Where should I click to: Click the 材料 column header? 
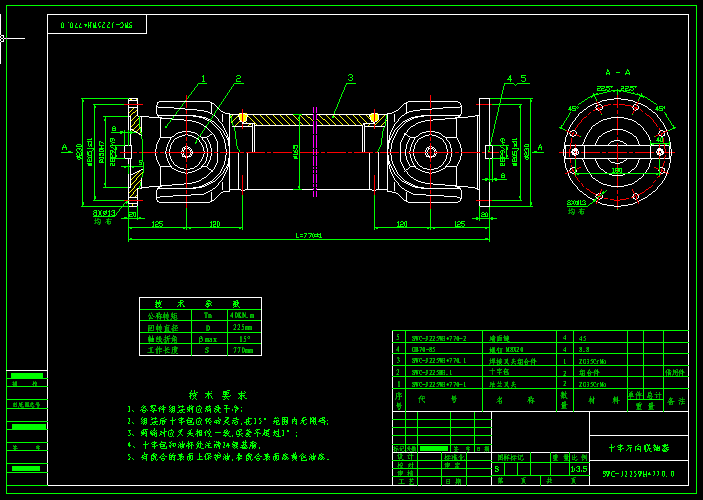pos(603,400)
